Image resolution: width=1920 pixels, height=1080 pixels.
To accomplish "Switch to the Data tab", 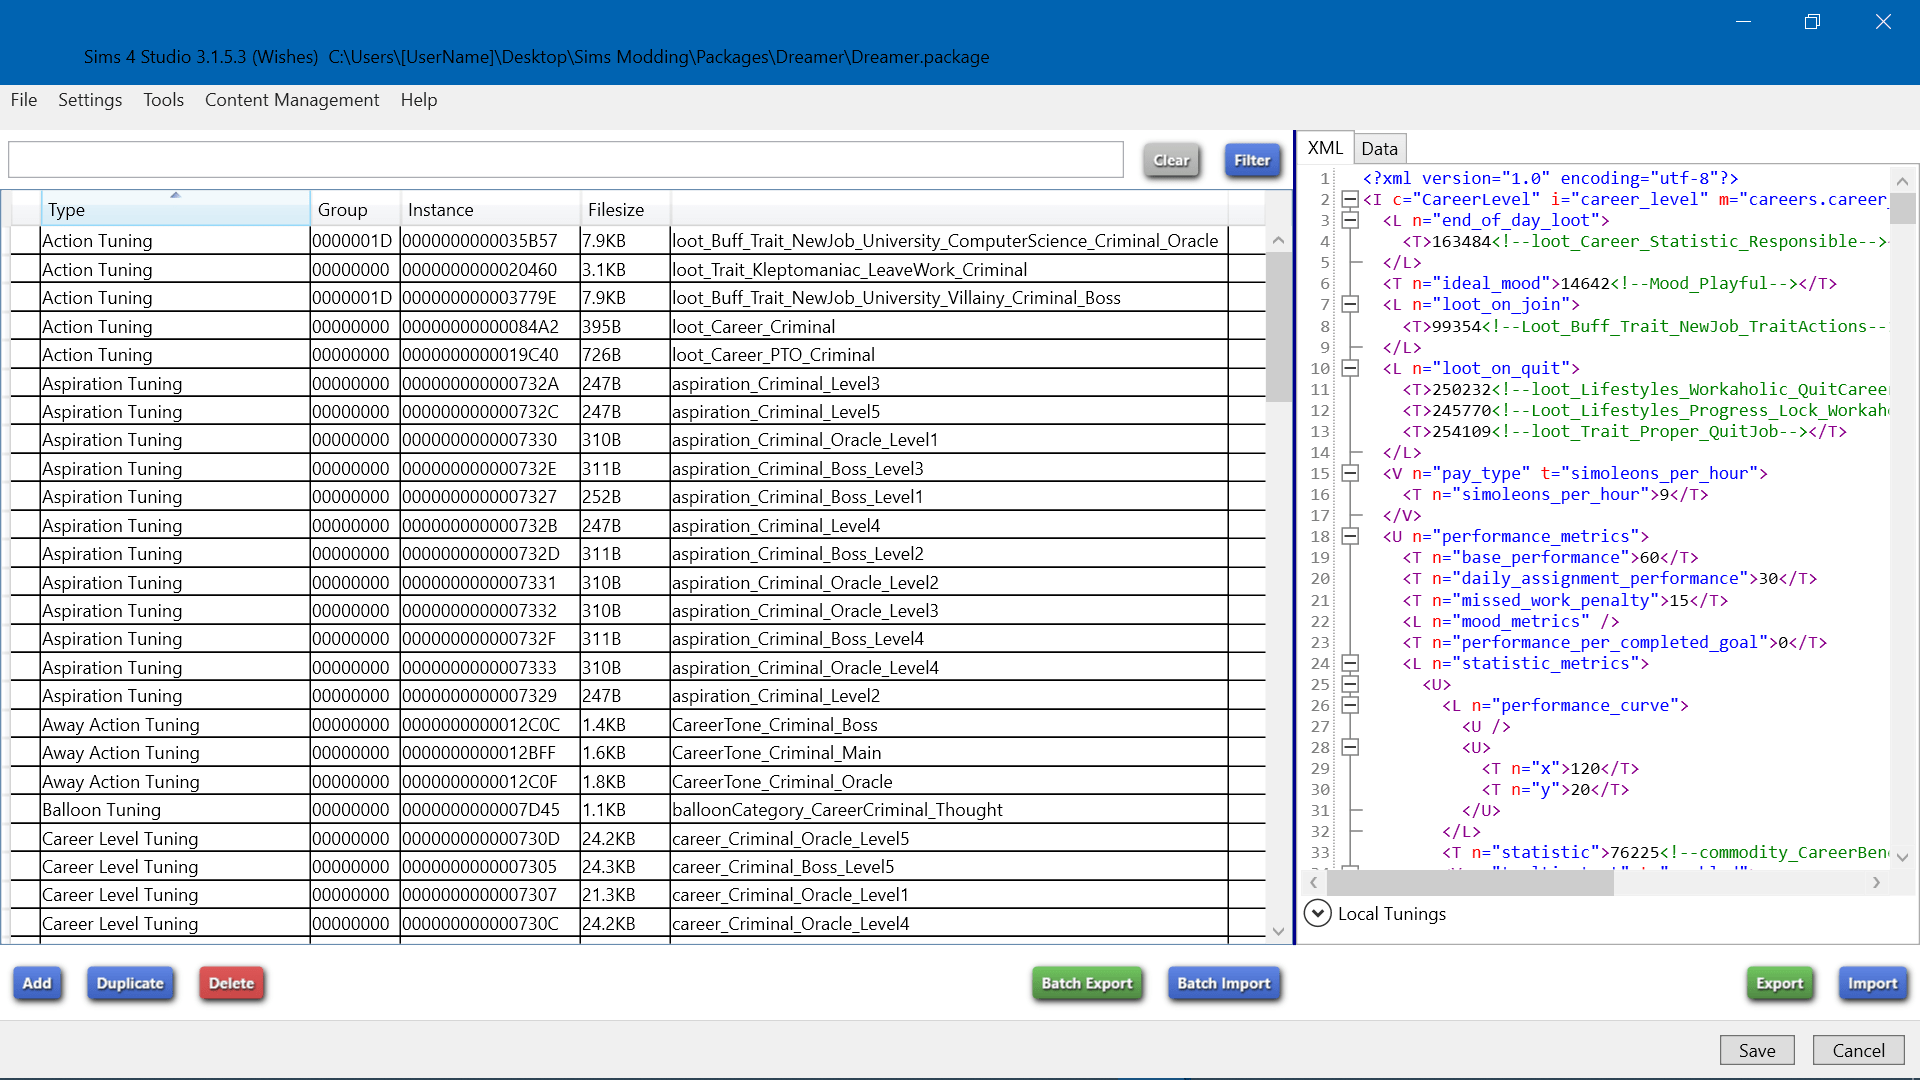I will 1379,149.
